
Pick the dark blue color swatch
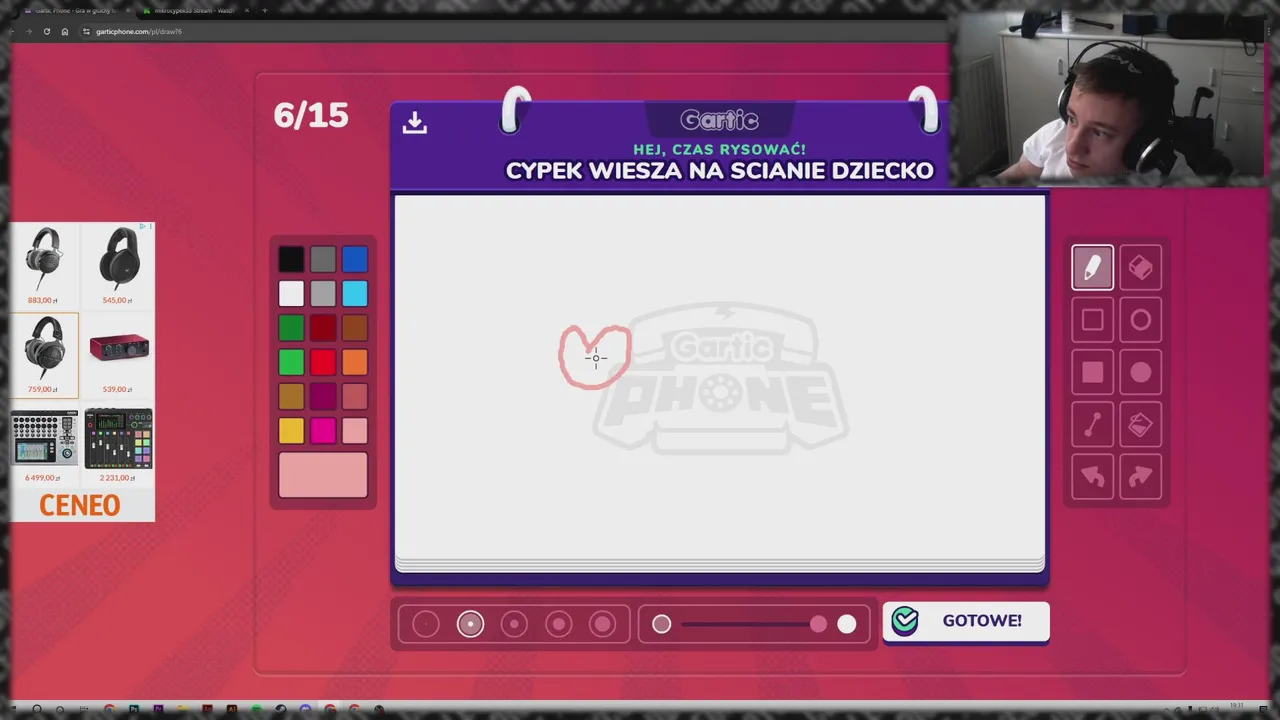(x=355, y=260)
